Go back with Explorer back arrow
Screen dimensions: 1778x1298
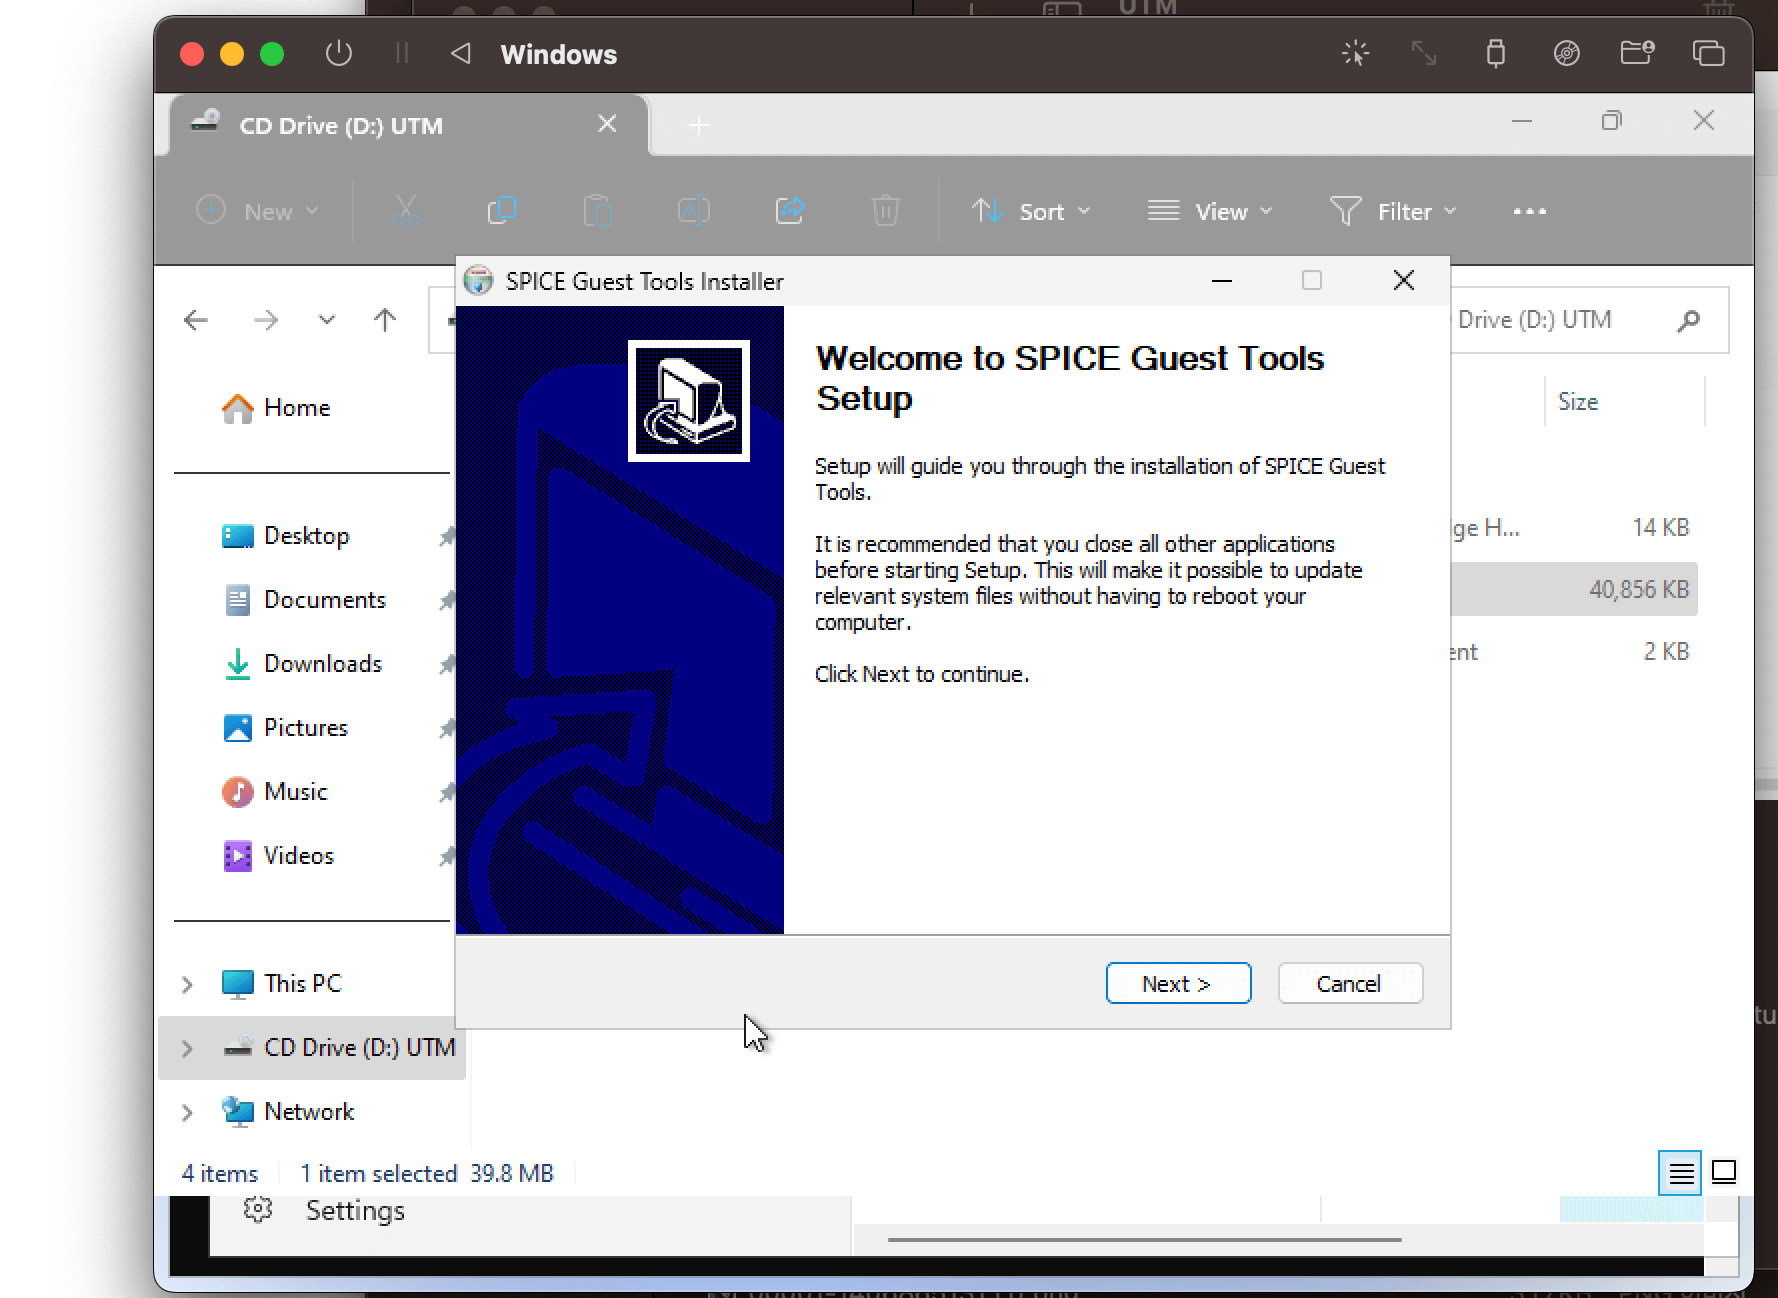click(x=196, y=320)
